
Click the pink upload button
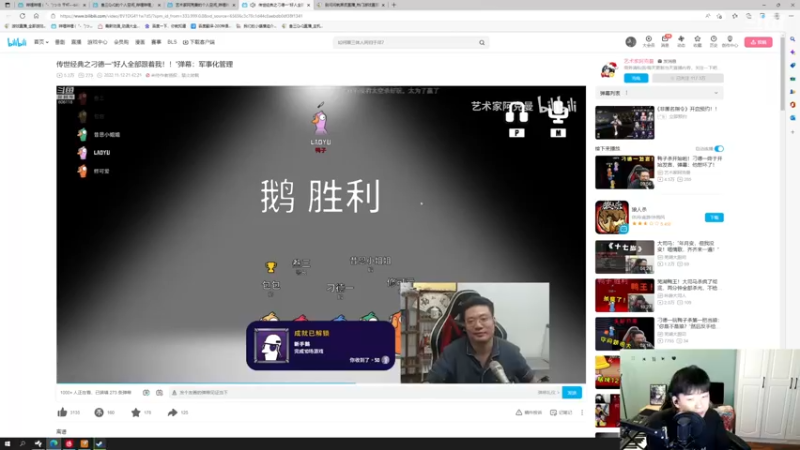click(758, 42)
